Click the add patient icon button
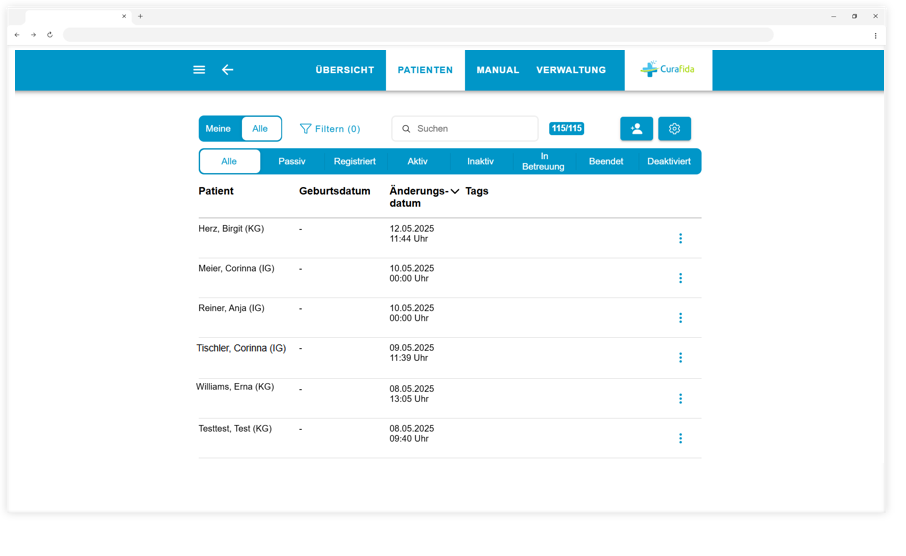 [x=637, y=129]
